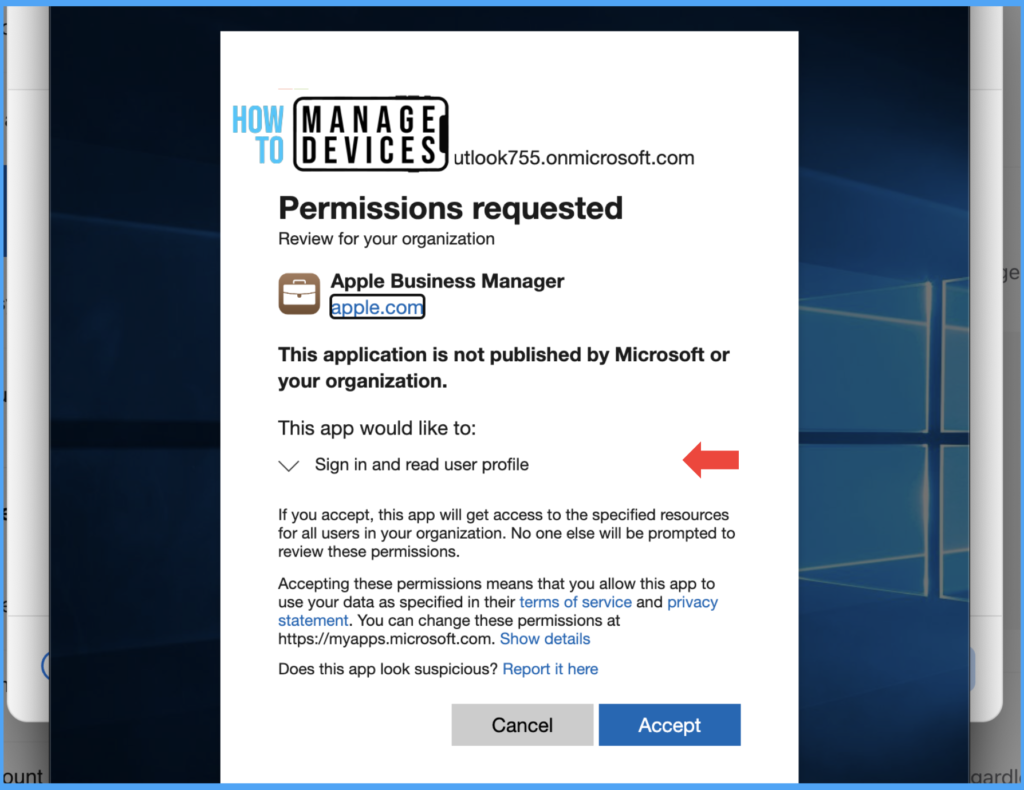
Task: Open the terms of service link
Action: [x=575, y=602]
